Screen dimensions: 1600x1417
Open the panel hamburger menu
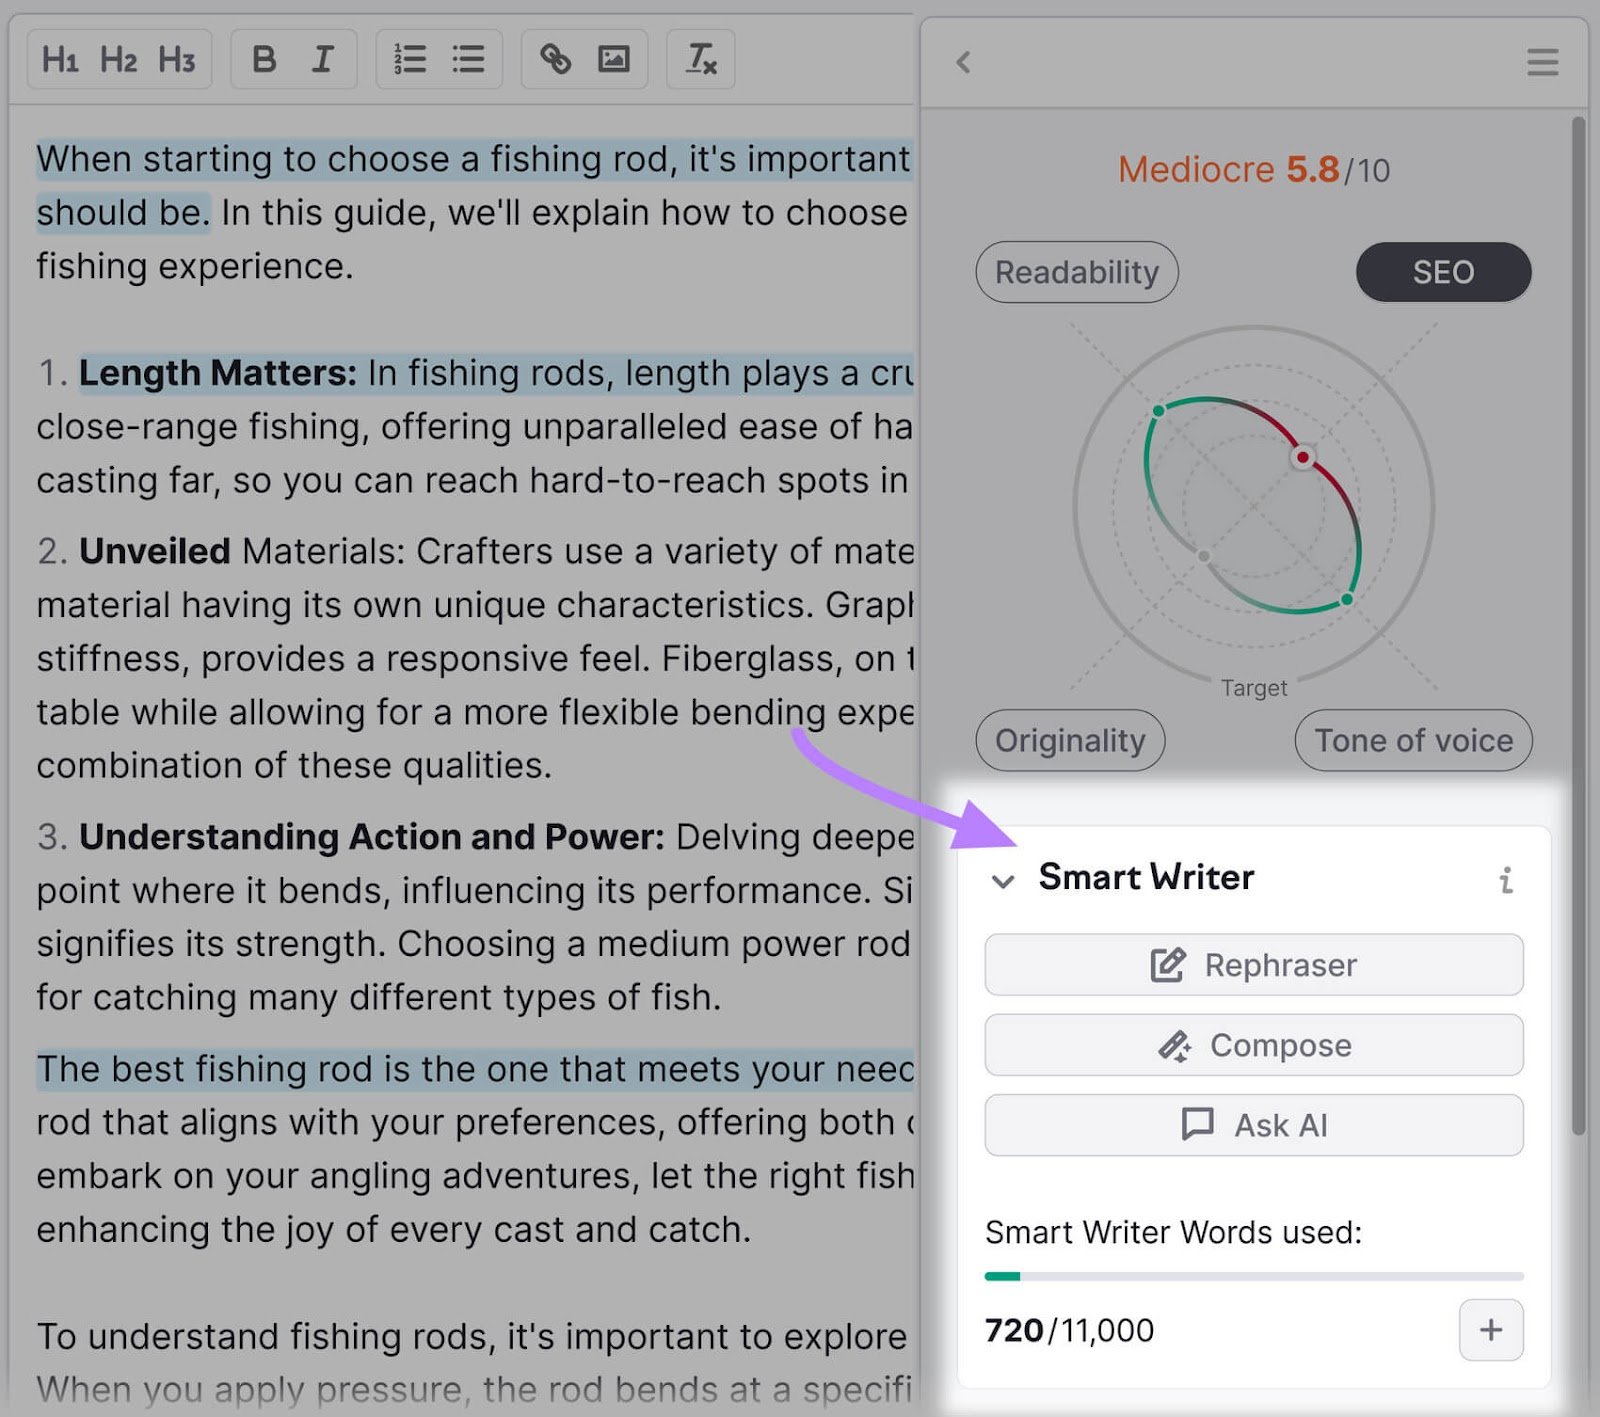pyautogui.click(x=1542, y=62)
